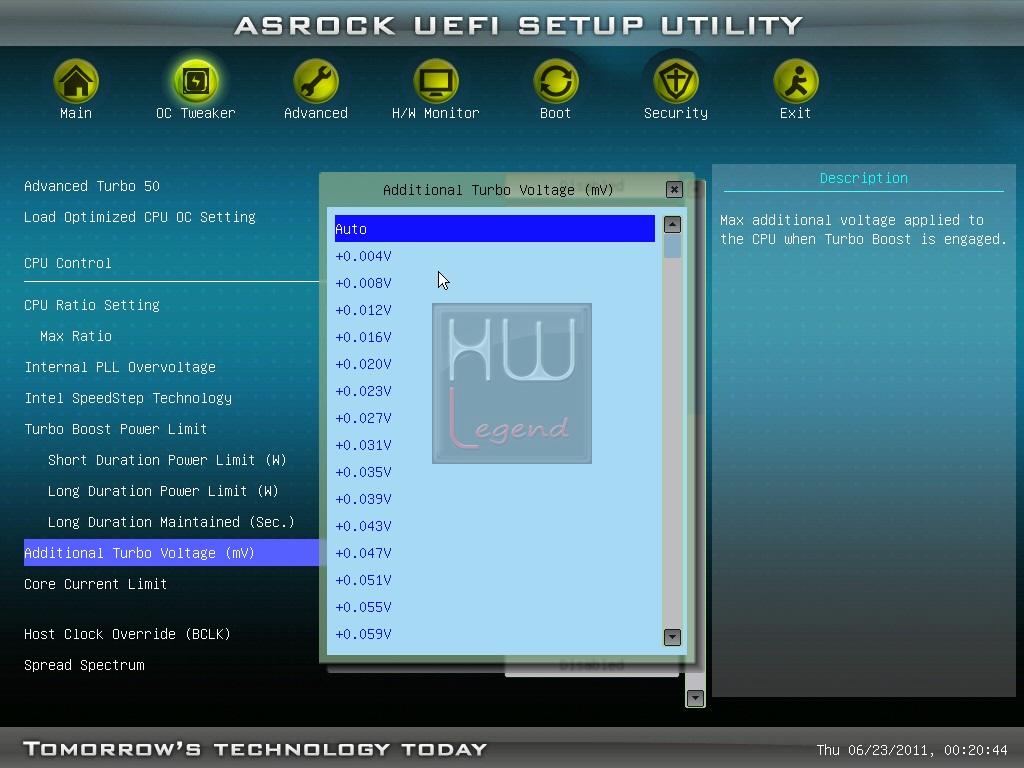Click the popup list scroll-down arrow
1024x768 pixels.
[672, 637]
